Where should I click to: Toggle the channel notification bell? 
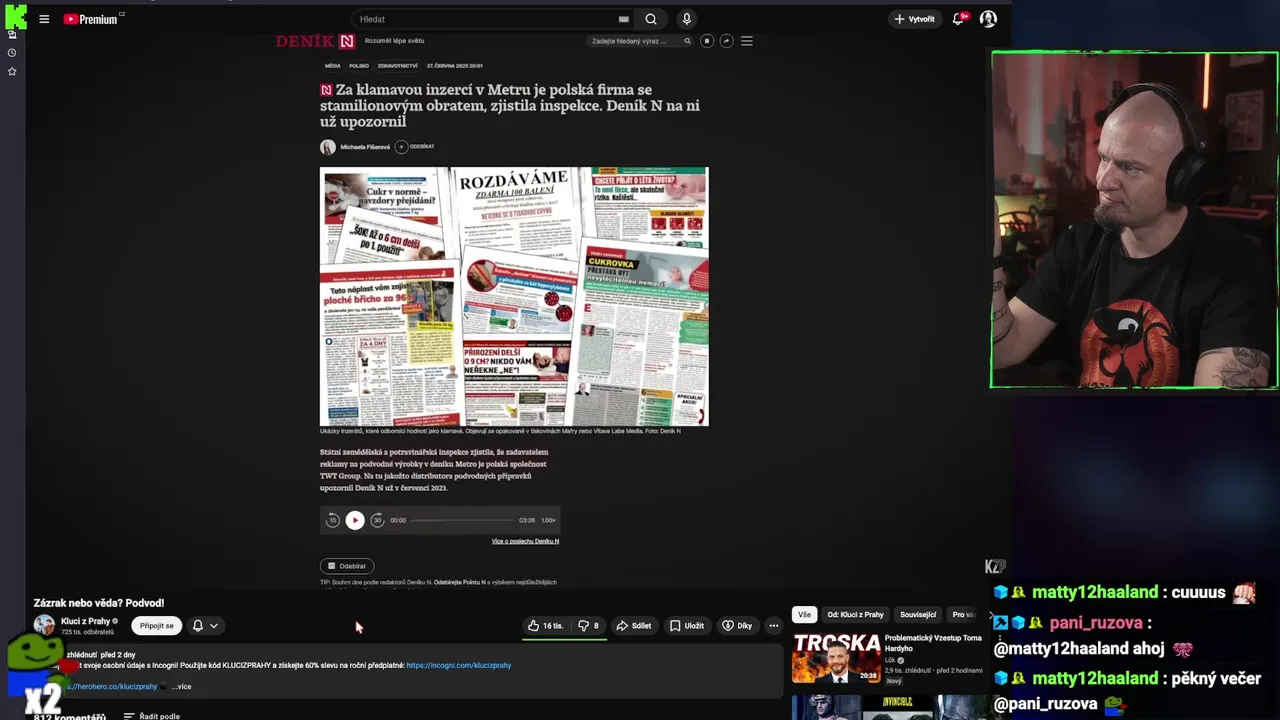[x=198, y=626]
